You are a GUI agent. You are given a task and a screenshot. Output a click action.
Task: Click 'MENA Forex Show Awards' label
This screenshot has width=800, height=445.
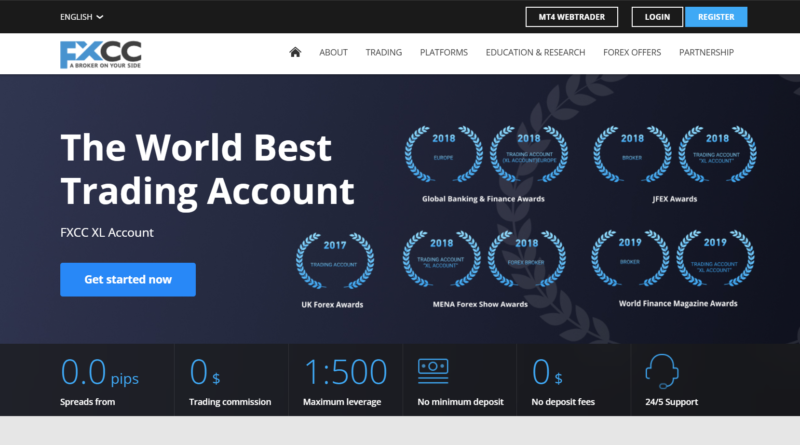click(x=480, y=304)
